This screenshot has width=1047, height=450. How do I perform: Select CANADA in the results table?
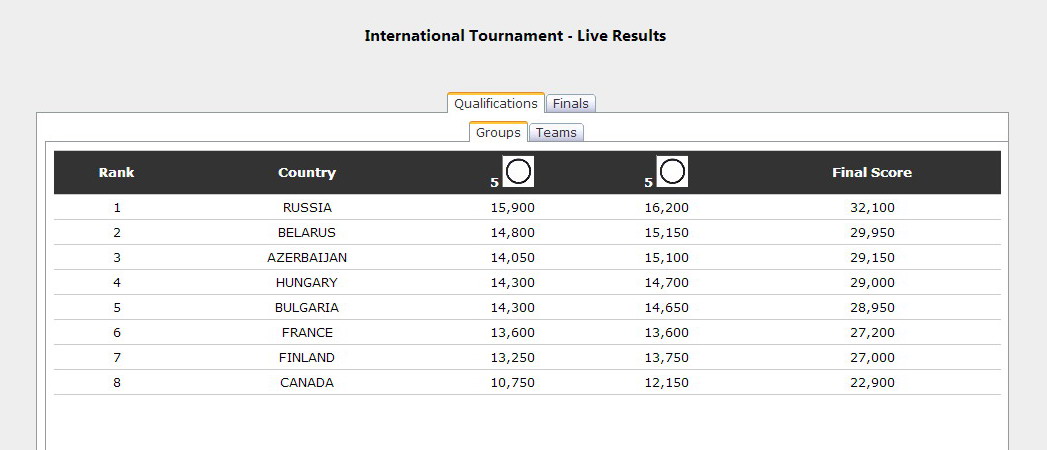pos(307,383)
